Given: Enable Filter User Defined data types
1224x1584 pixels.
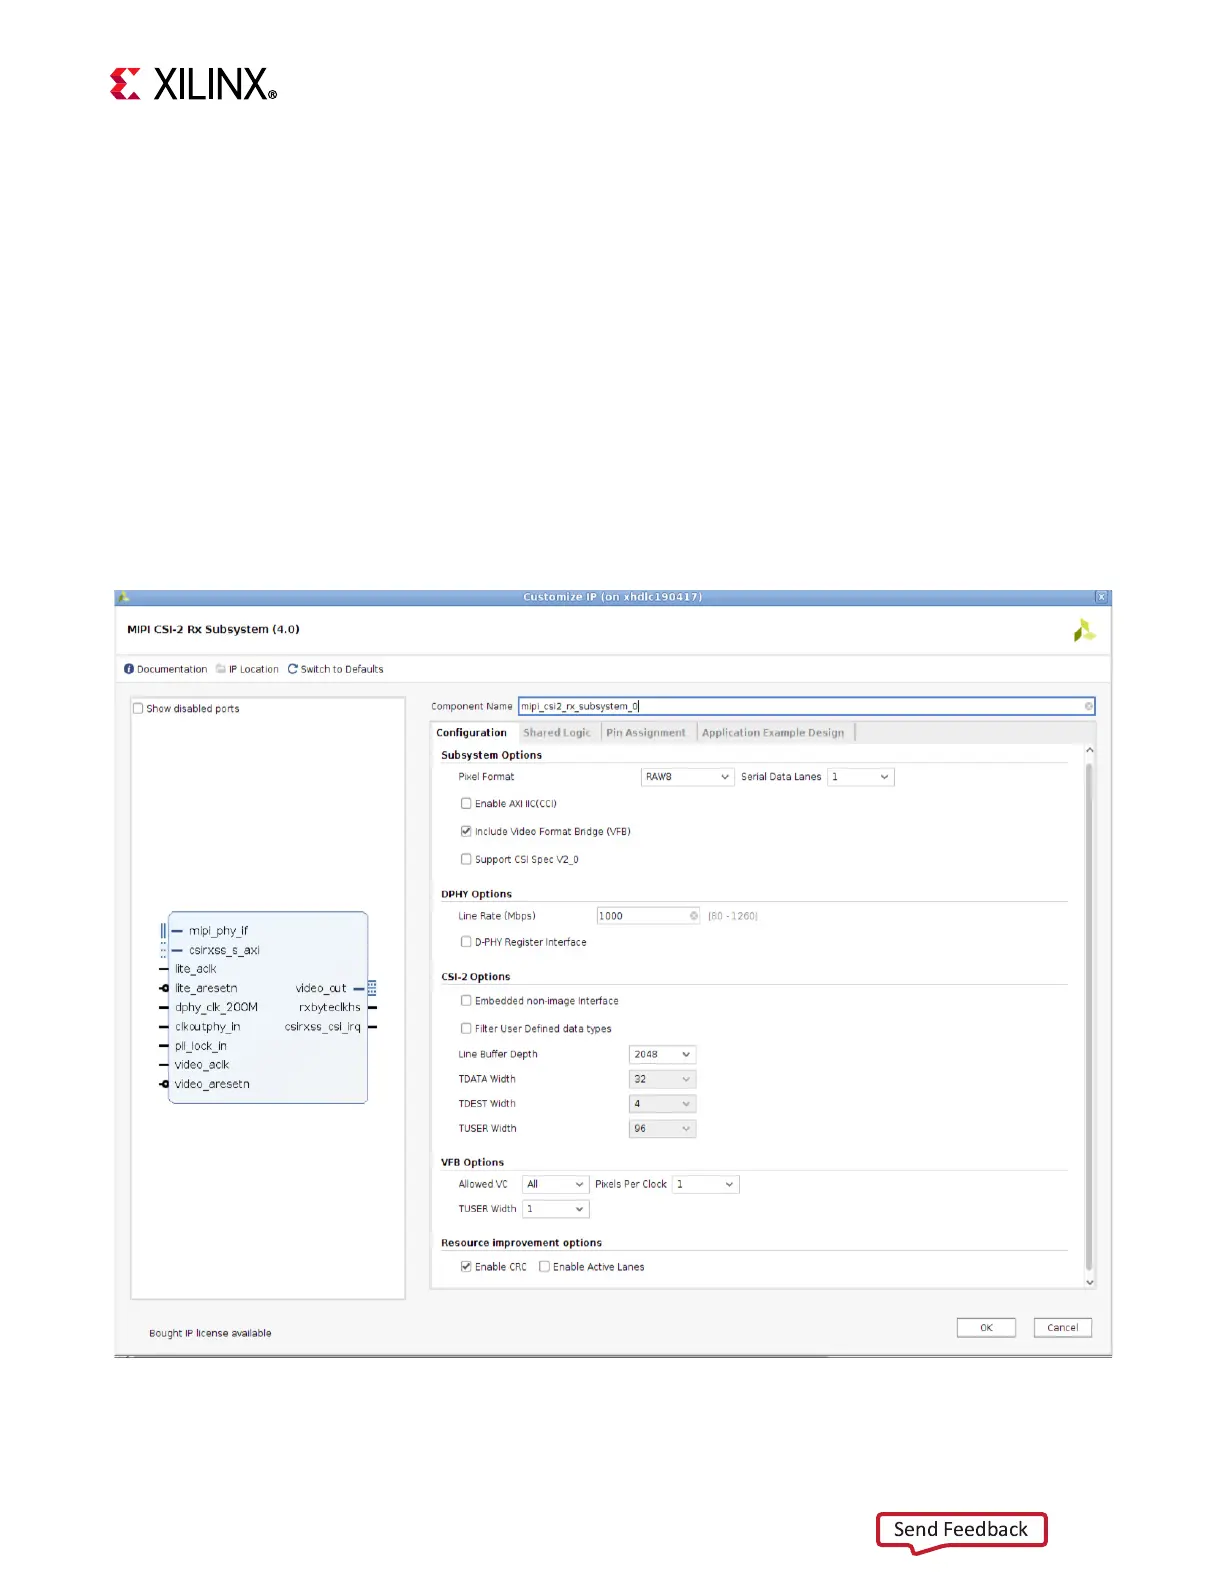Looking at the screenshot, I should [466, 1028].
